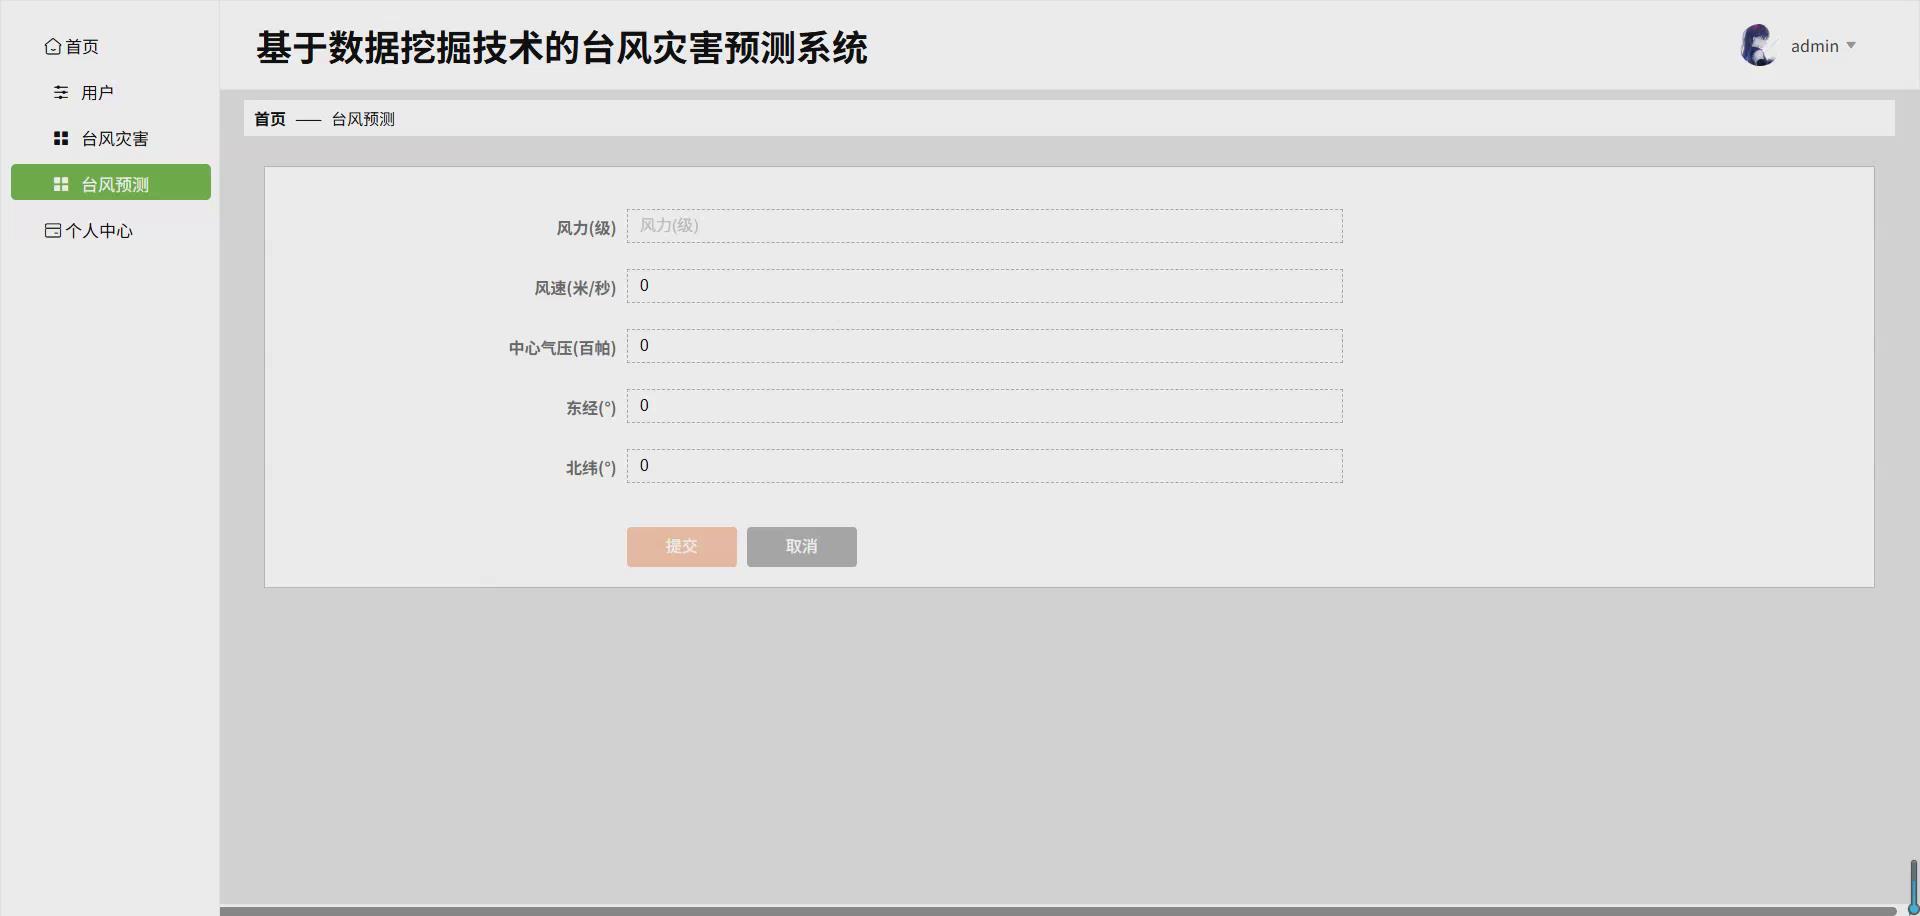The width and height of the screenshot is (1920, 916).
Task: Submit the form with 提交
Action: (681, 546)
